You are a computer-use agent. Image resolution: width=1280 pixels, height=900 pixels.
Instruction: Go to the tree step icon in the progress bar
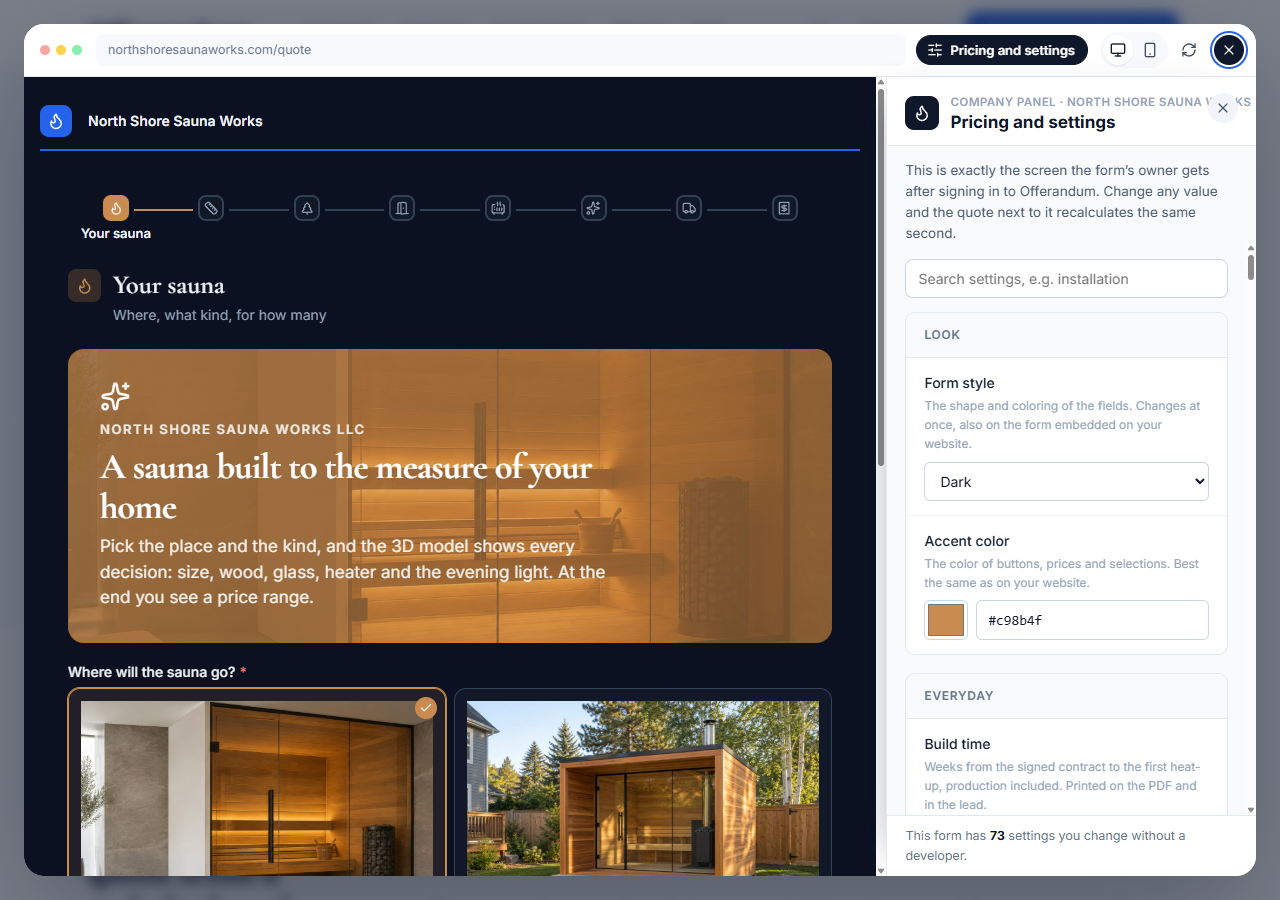pos(306,208)
